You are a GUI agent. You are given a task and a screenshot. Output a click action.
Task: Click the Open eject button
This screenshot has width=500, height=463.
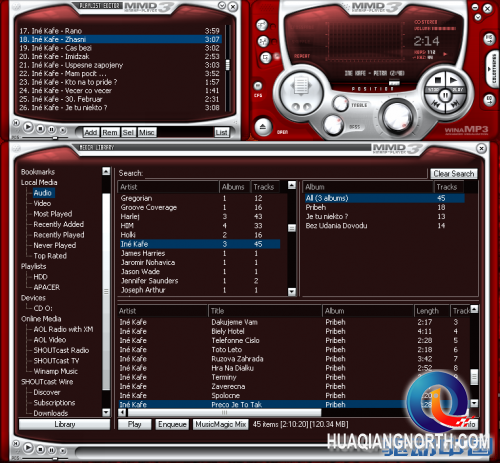click(x=263, y=127)
